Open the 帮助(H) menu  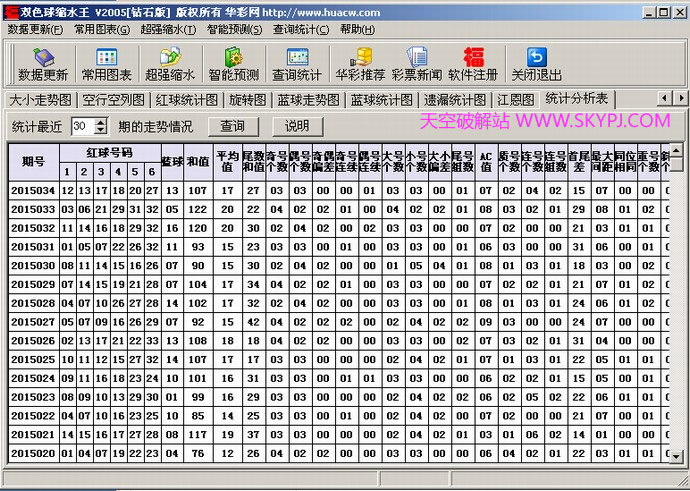[x=357, y=29]
